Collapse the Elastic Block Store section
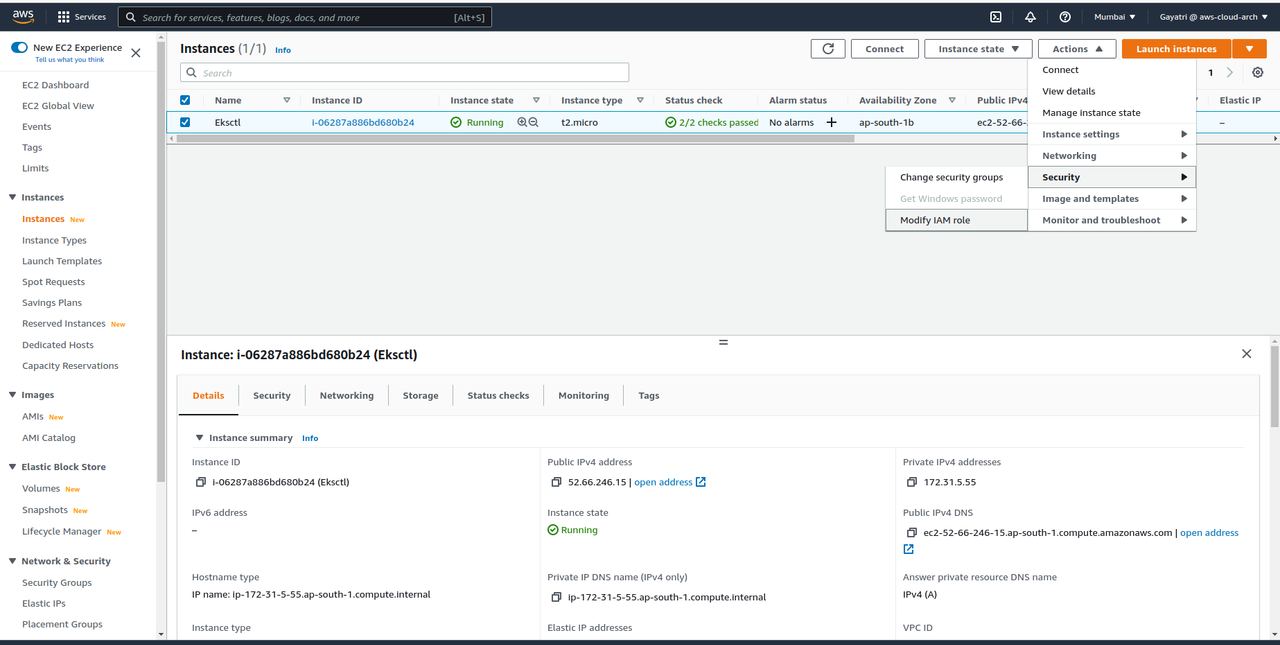 12,467
